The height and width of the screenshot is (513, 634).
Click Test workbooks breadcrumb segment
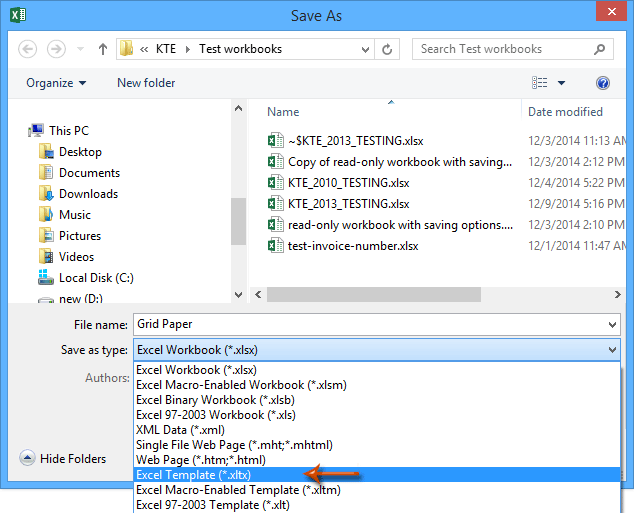[x=240, y=49]
